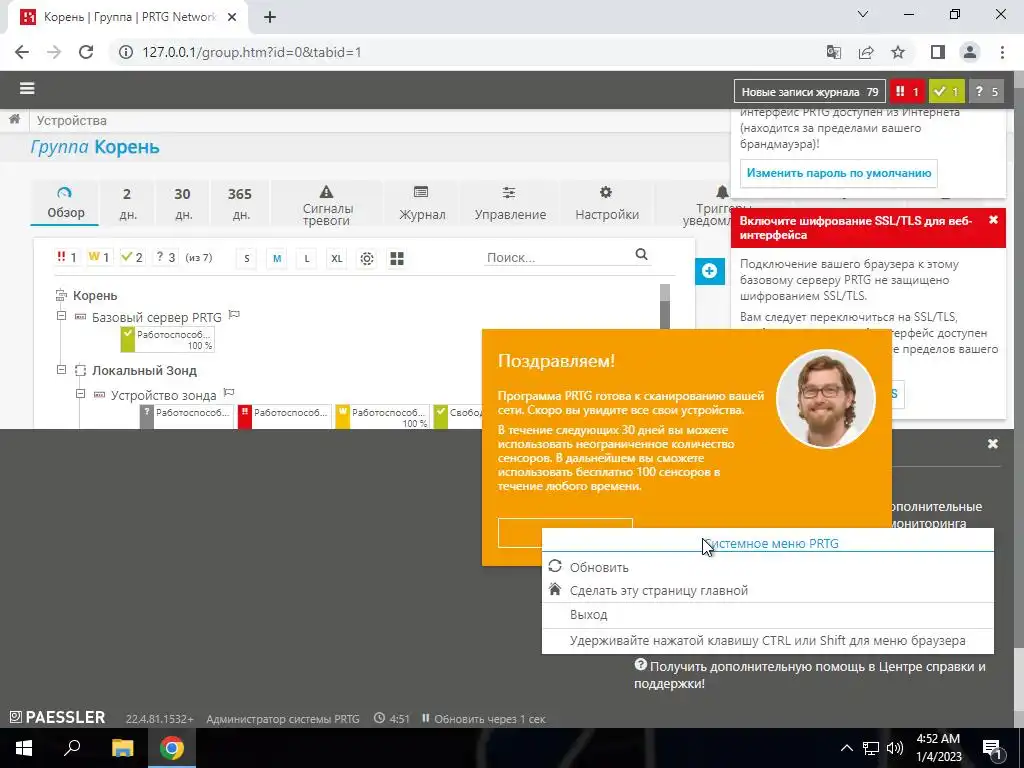The image size is (1024, 768).
Task: Switch to the 30 дн. tab
Action: 183,203
